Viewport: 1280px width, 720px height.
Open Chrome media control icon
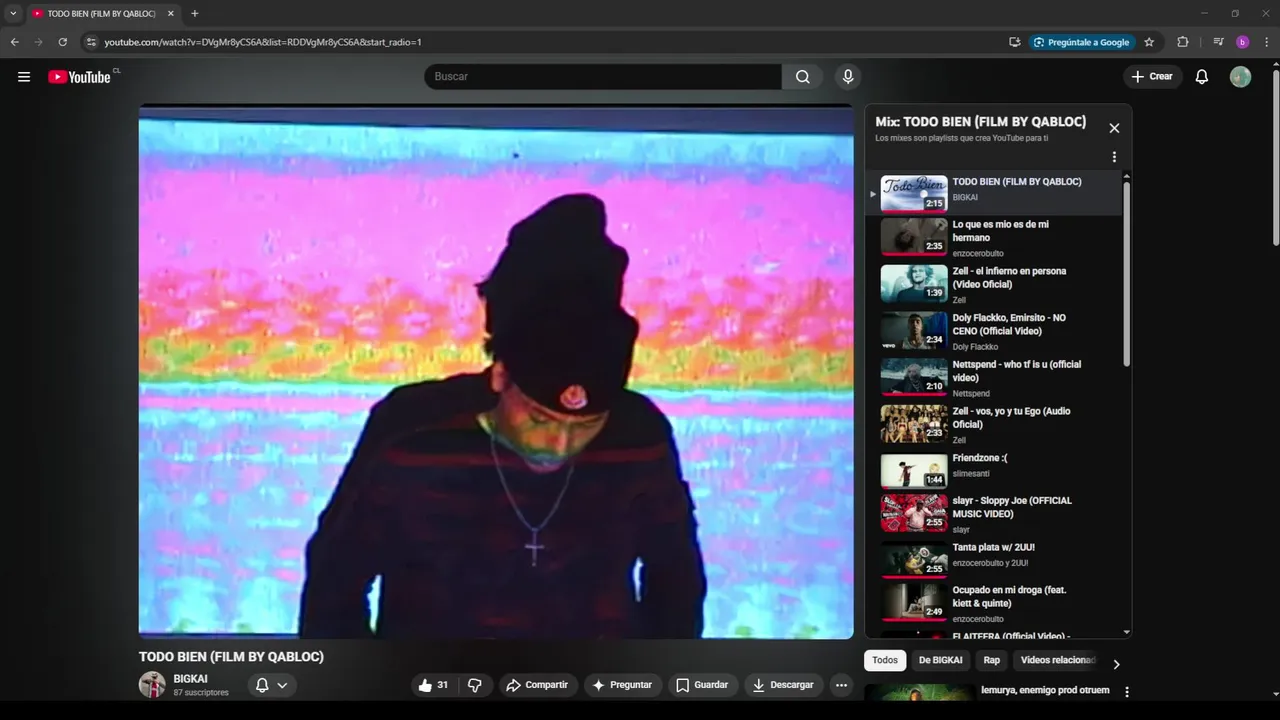[x=1218, y=42]
